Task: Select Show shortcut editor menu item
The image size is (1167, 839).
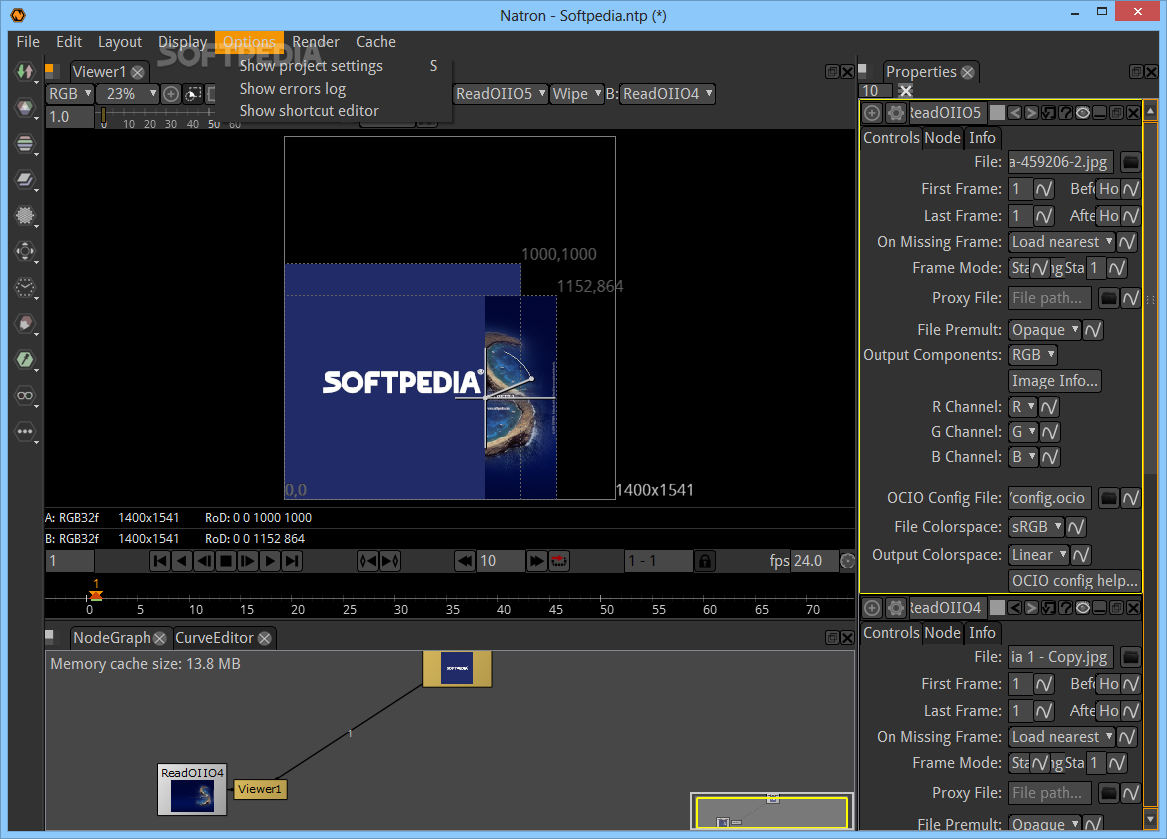Action: (x=309, y=111)
